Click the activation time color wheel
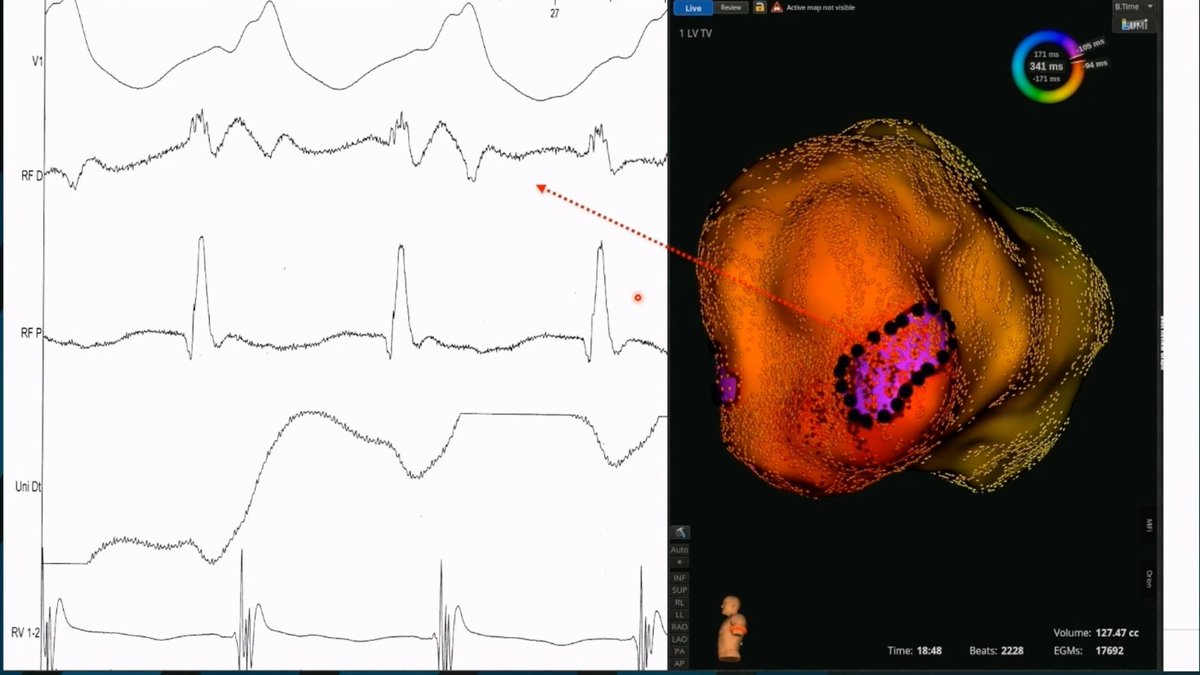This screenshot has height=675, width=1200. tap(1047, 66)
